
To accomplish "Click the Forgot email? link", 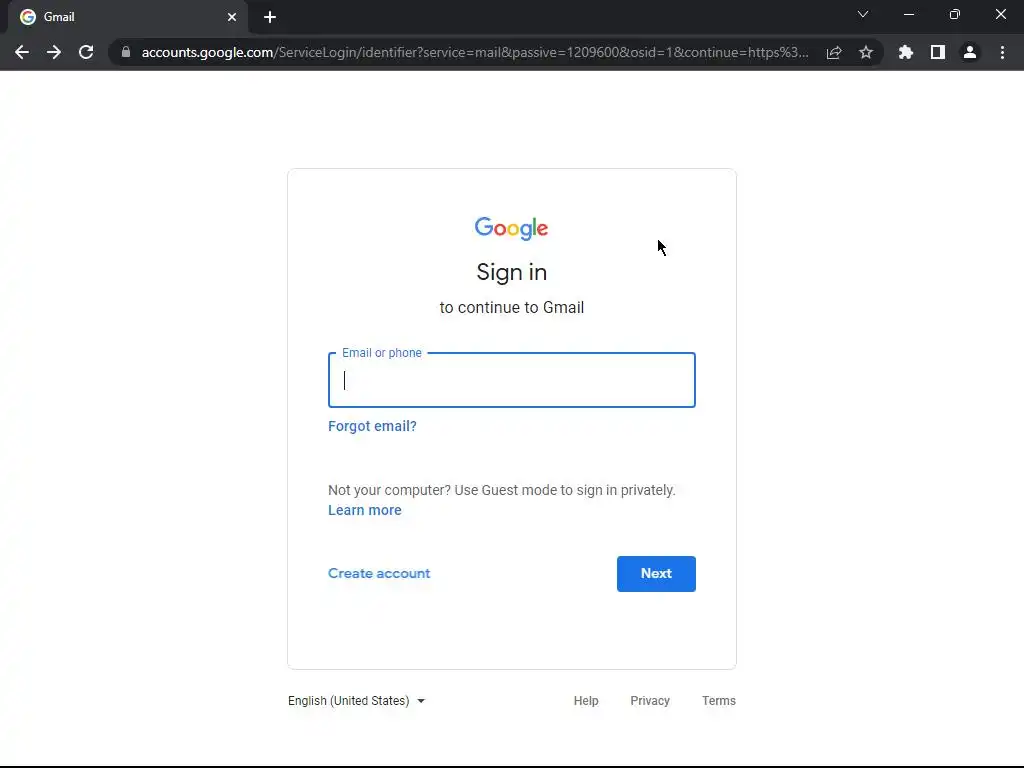I will coord(372,426).
